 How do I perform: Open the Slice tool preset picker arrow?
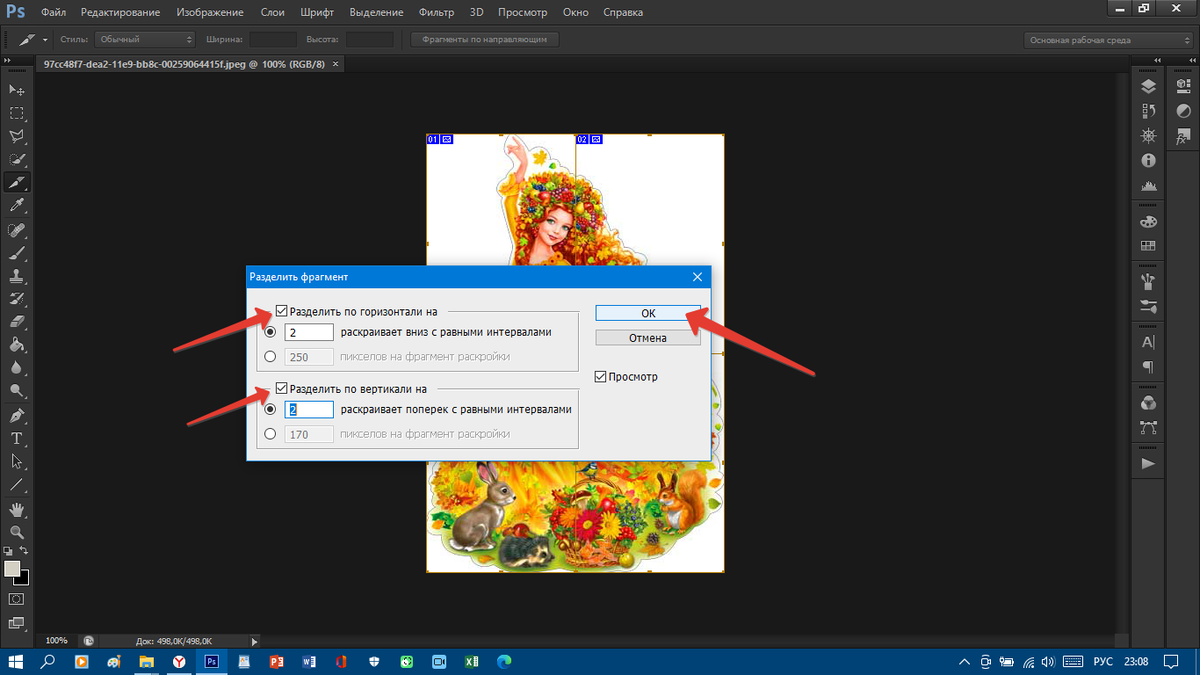tap(46, 40)
